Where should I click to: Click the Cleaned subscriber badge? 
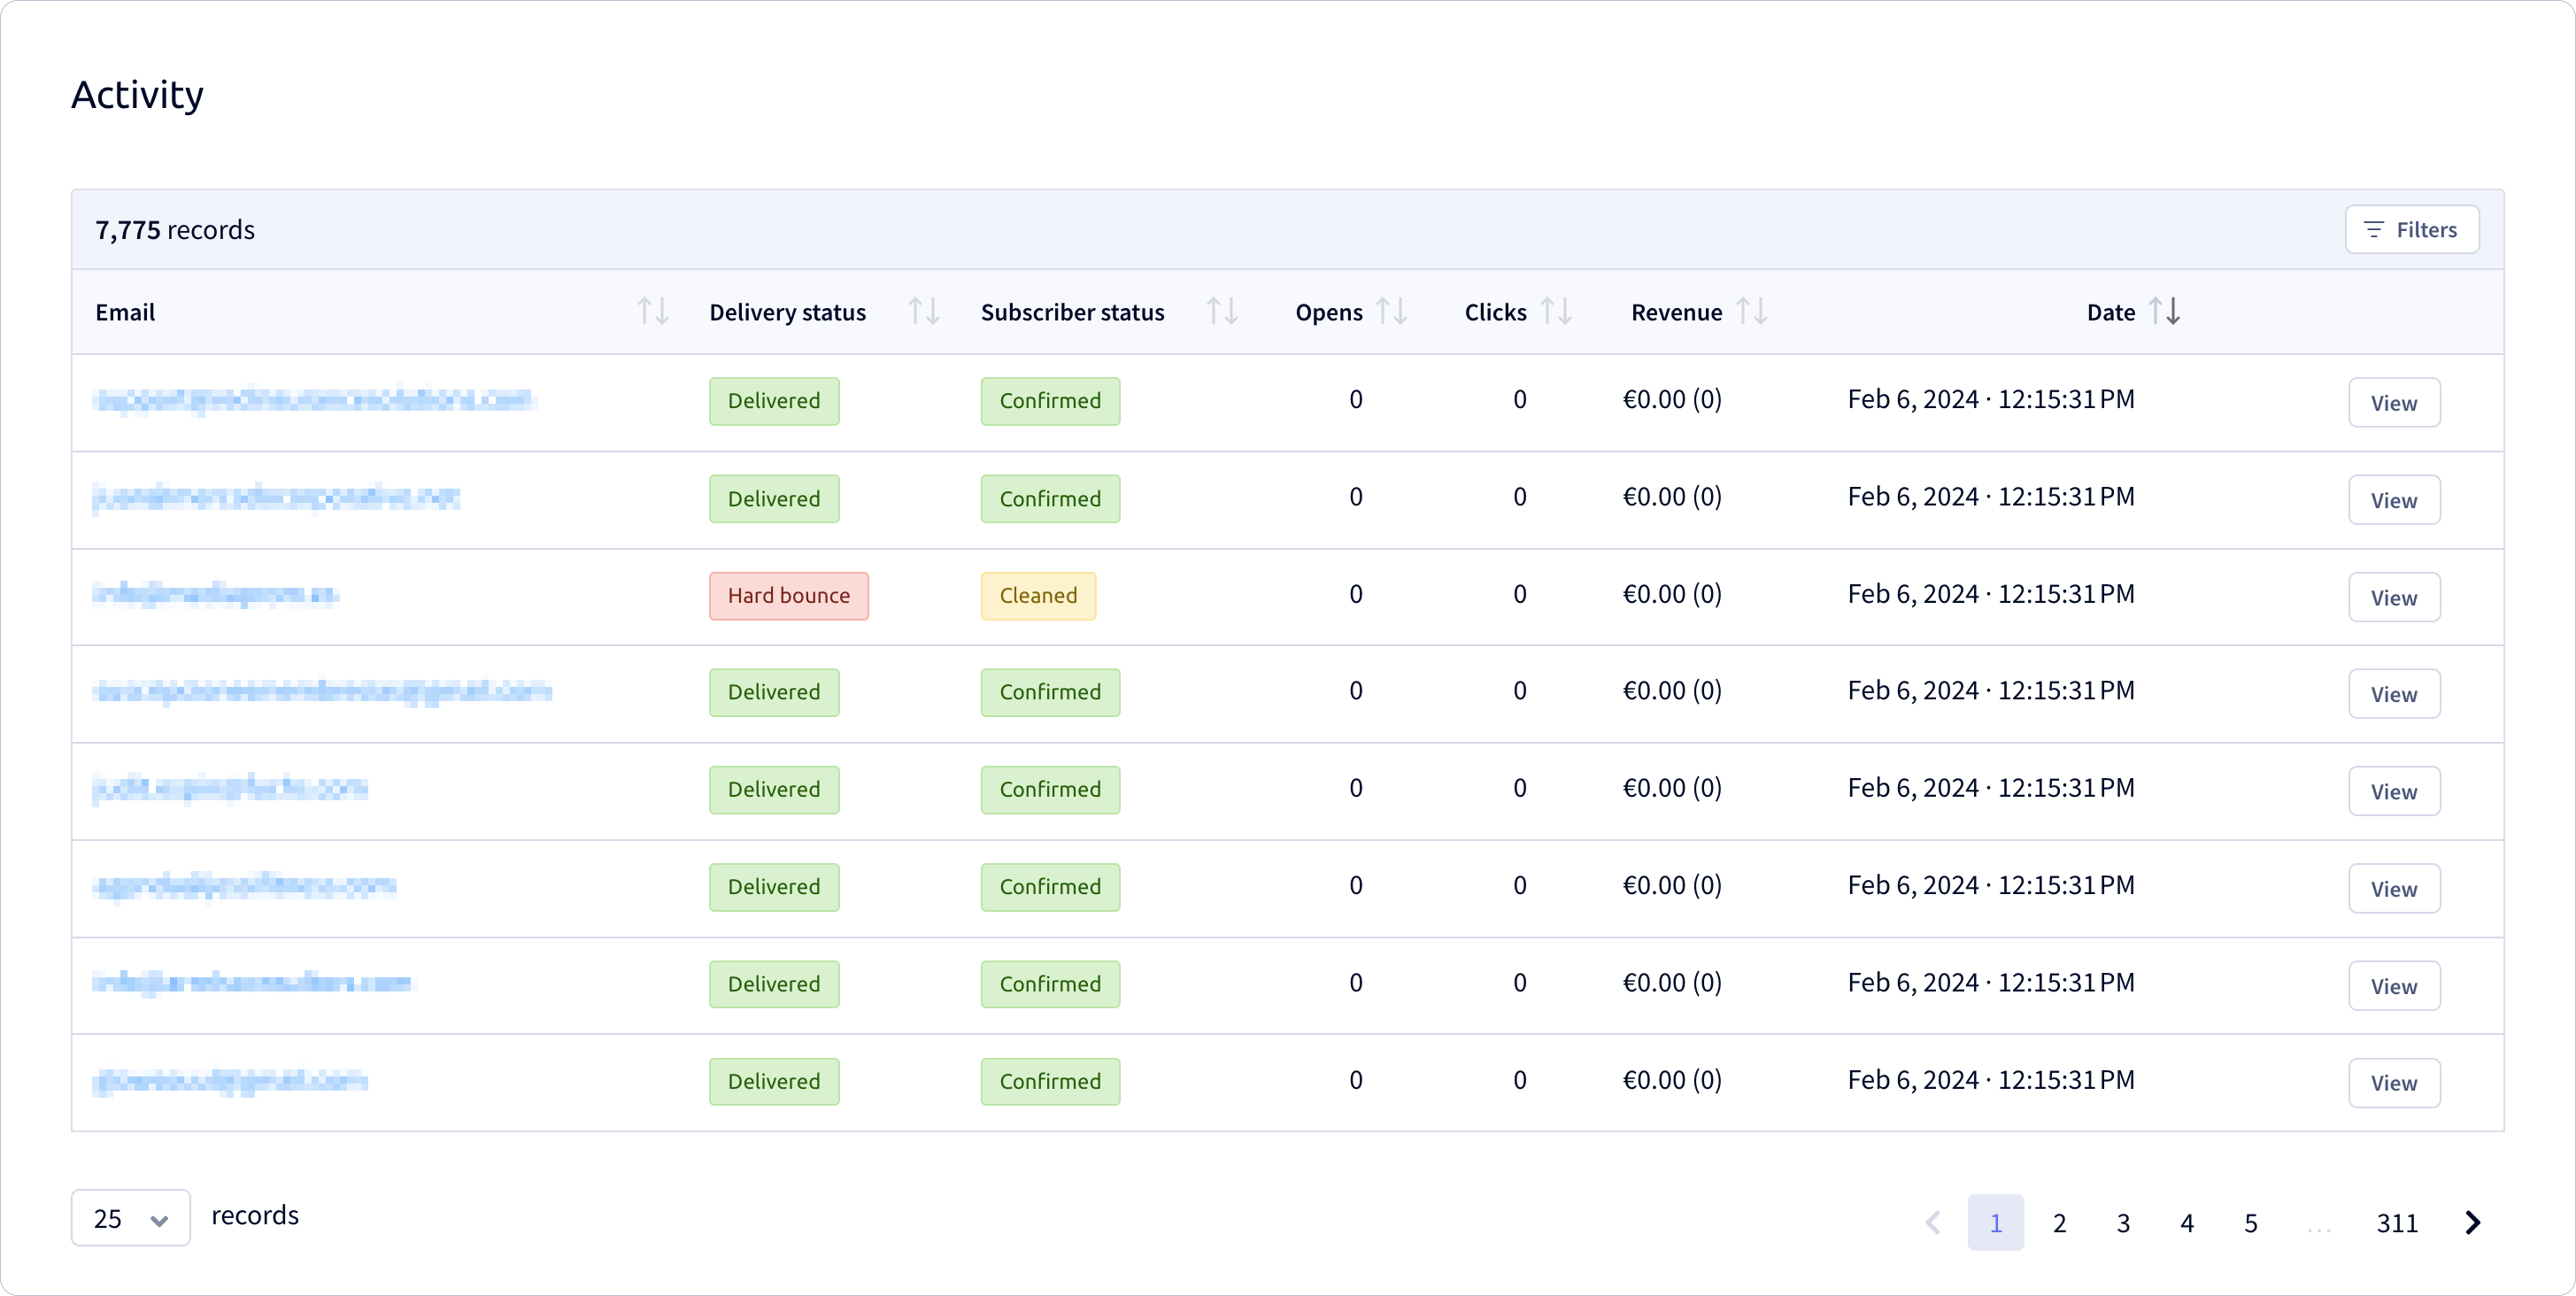click(x=1038, y=596)
